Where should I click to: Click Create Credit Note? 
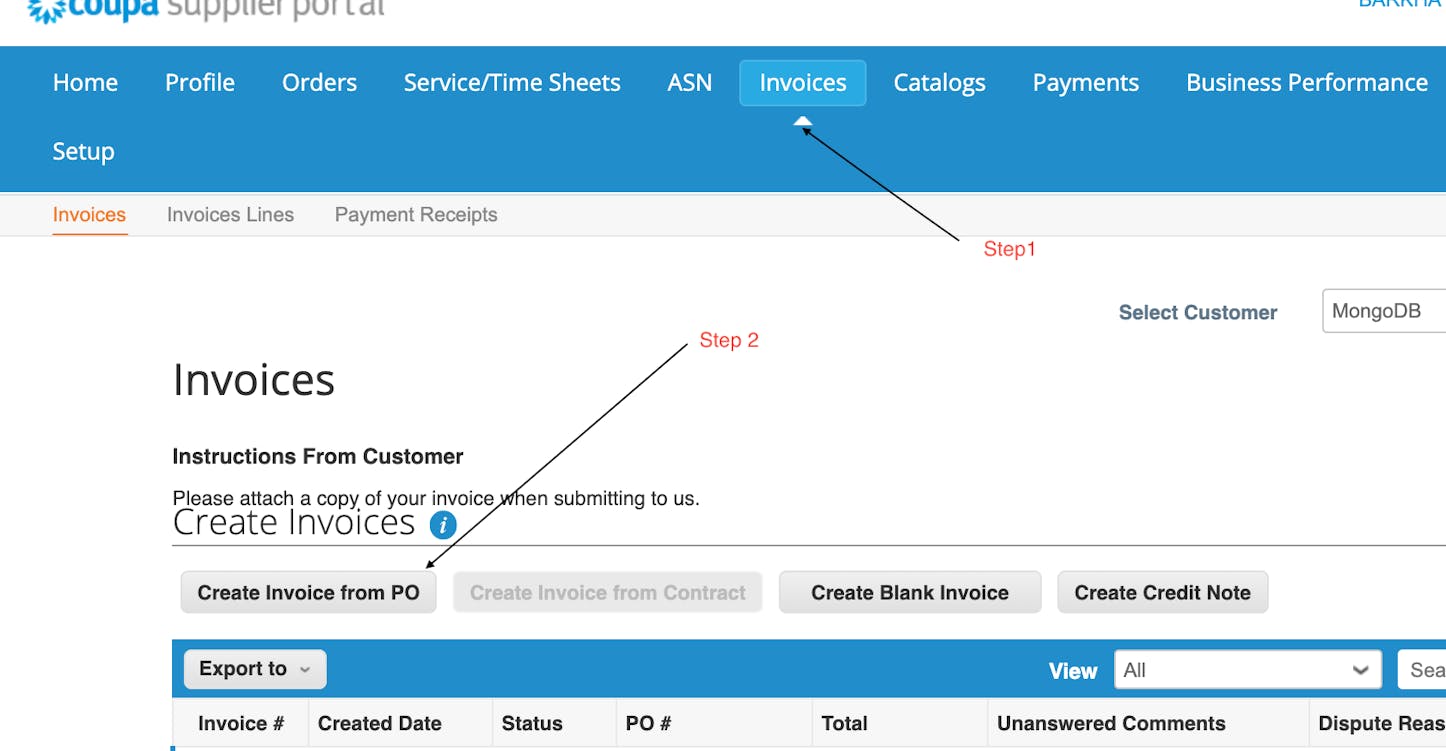(x=1162, y=592)
